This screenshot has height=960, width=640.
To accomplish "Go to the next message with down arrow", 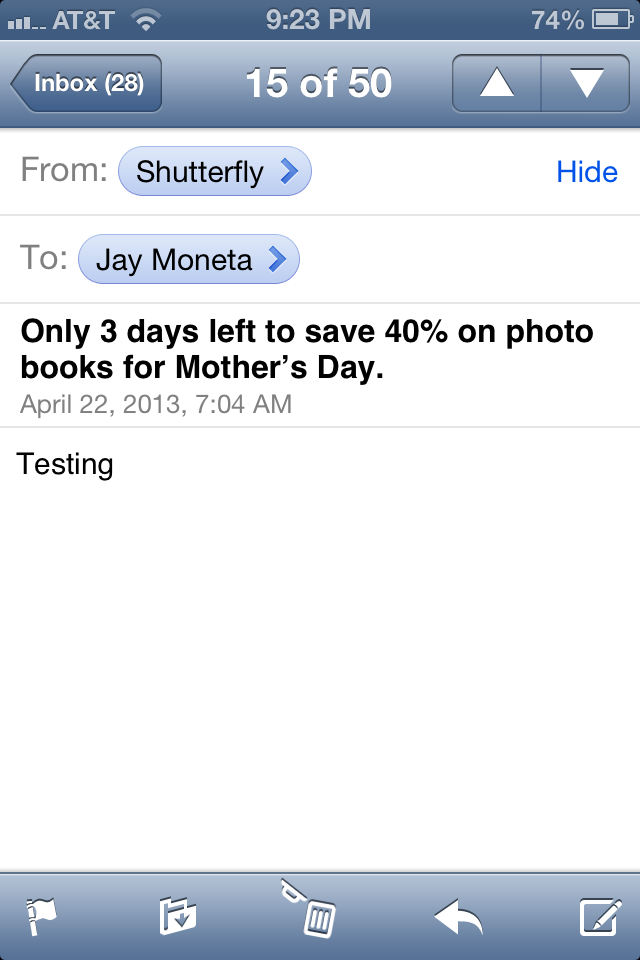I will click(x=585, y=84).
